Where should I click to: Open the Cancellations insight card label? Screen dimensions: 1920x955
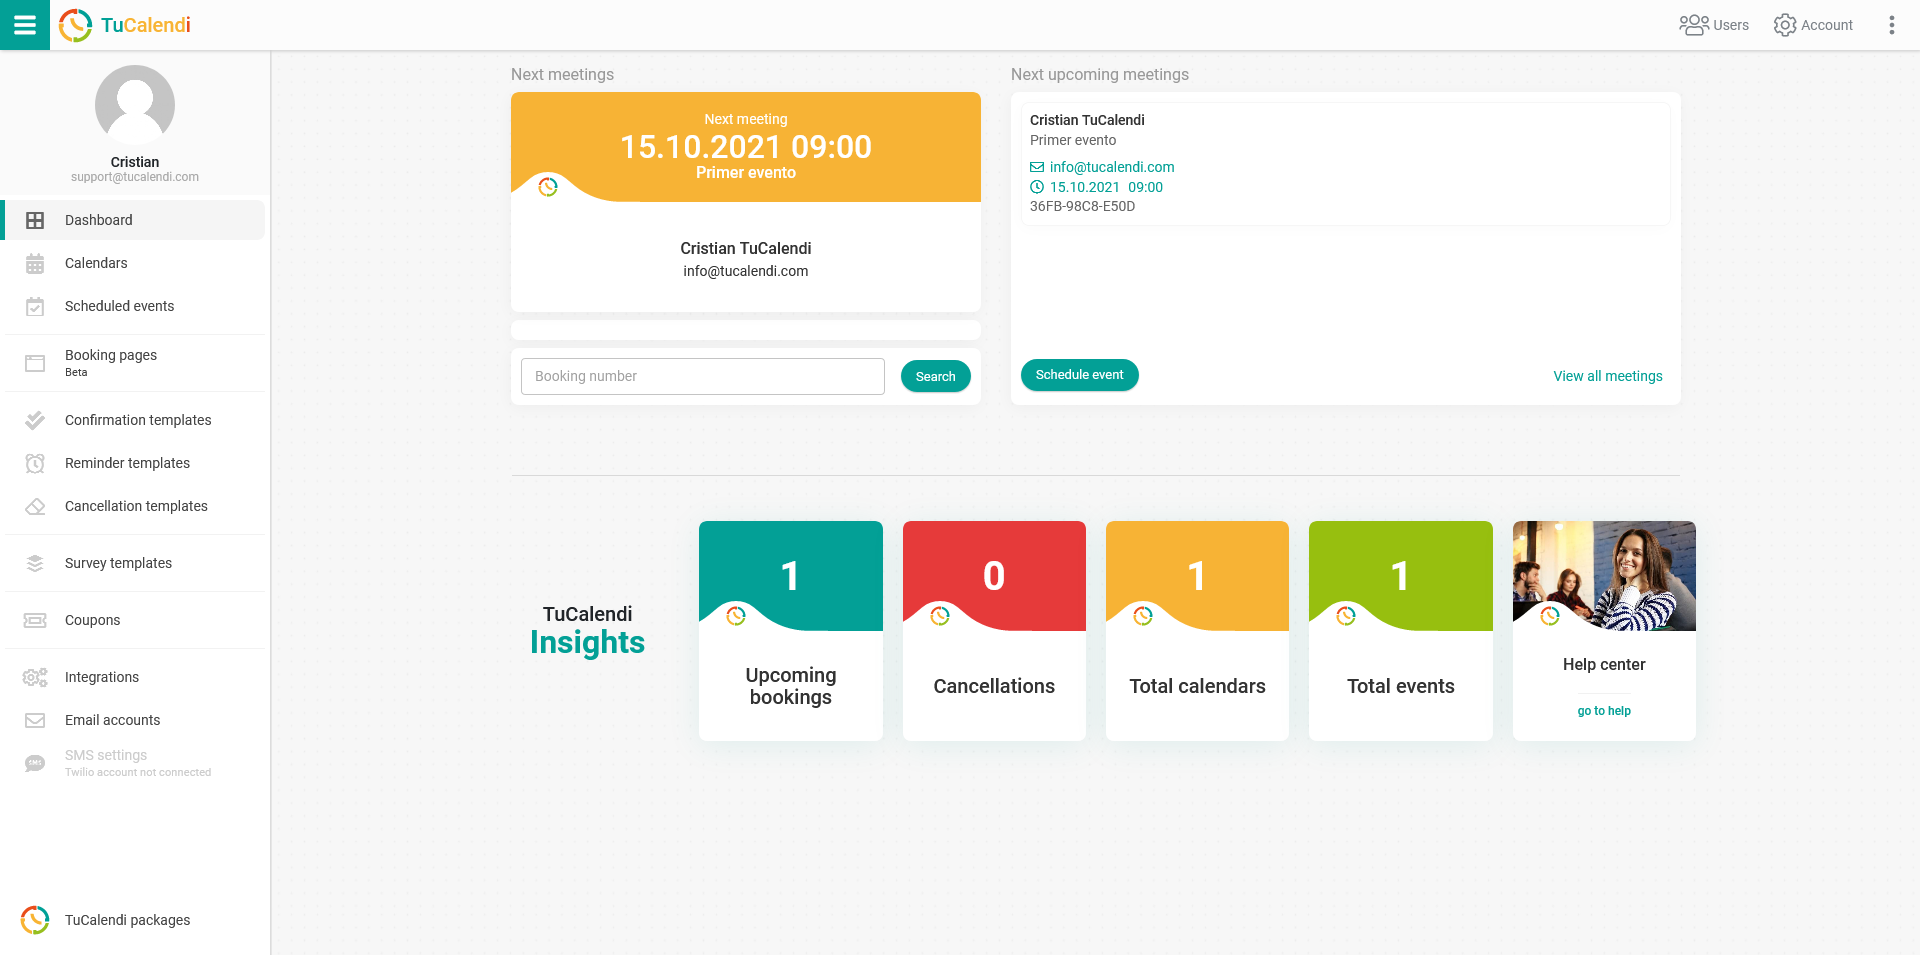pos(994,686)
